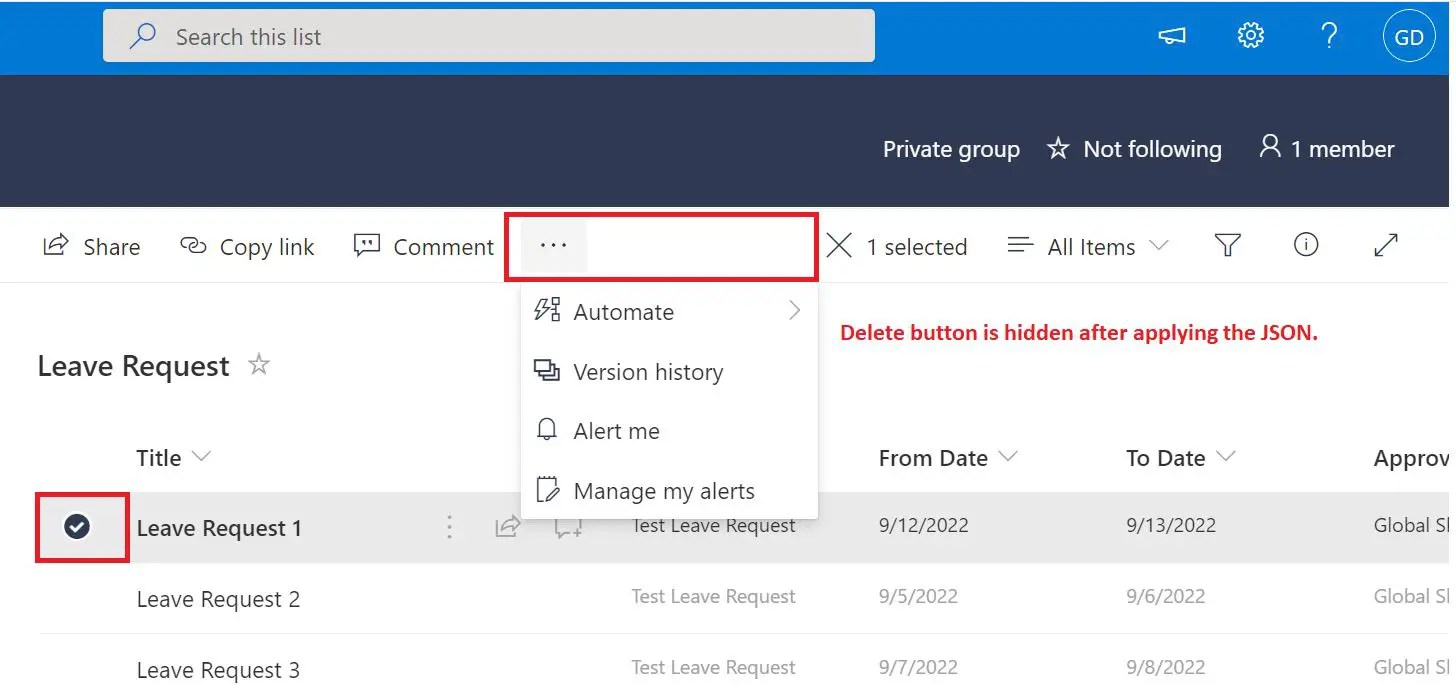The width and height of the screenshot is (1456, 685).
Task: Clear the 1 selected items with the X
Action: 839,245
